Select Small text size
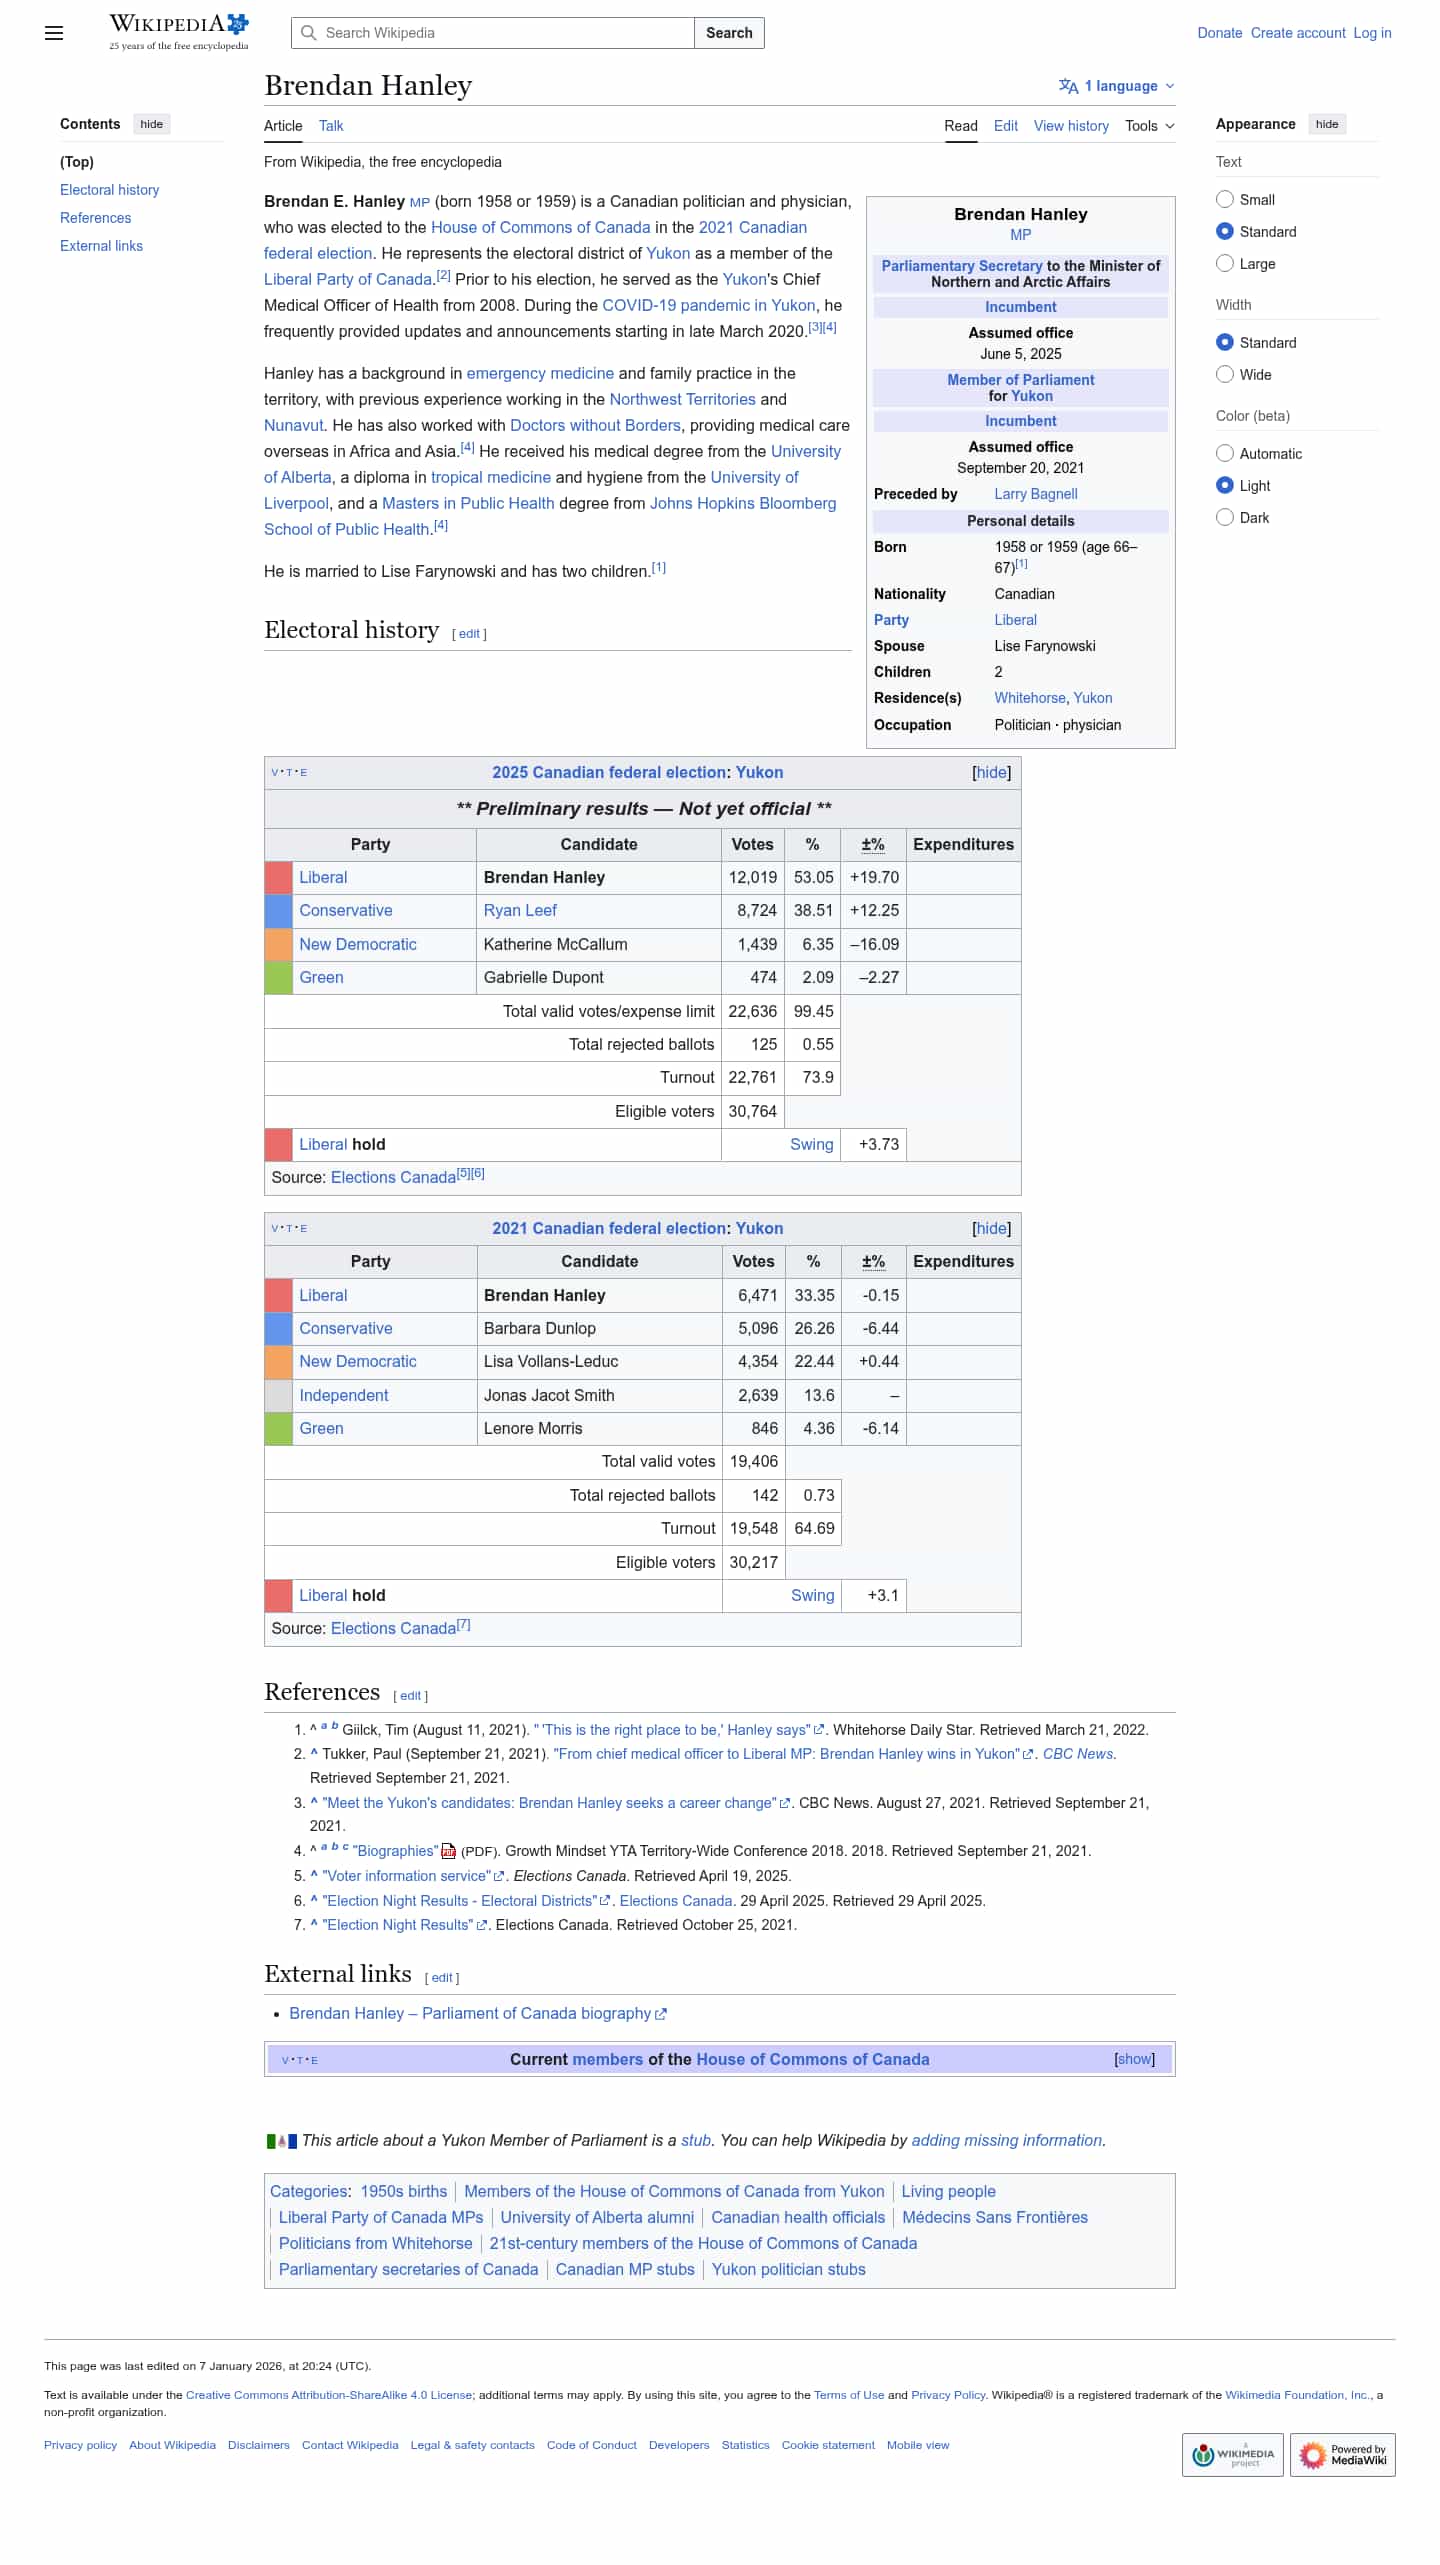1440x2565 pixels. coord(1225,200)
